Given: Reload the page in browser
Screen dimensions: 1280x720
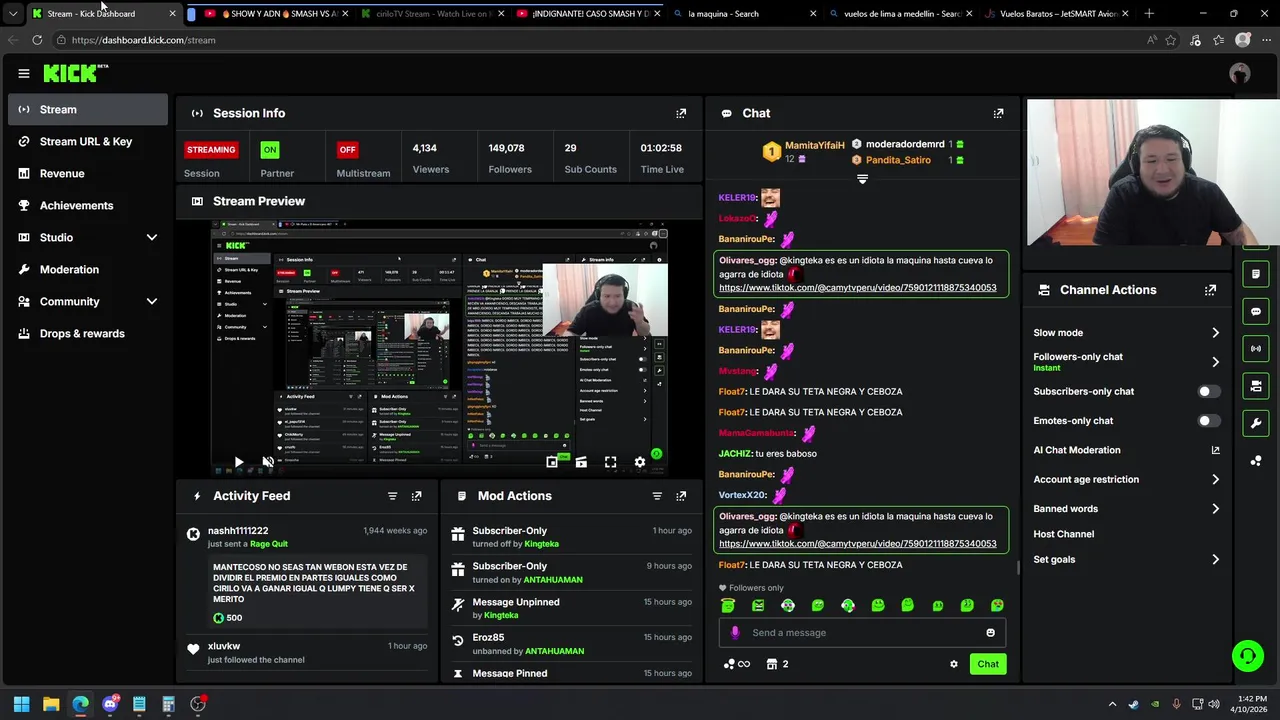Looking at the screenshot, I should coord(37,40).
